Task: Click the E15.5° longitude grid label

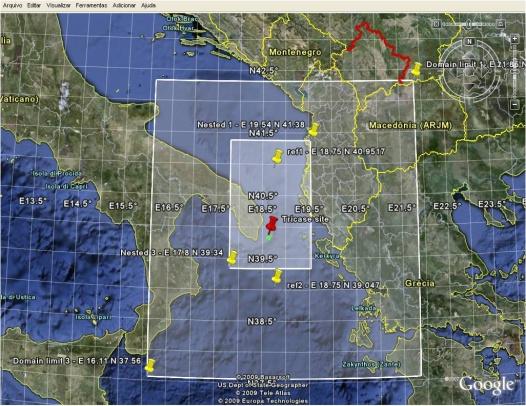Action: pyautogui.click(x=123, y=206)
